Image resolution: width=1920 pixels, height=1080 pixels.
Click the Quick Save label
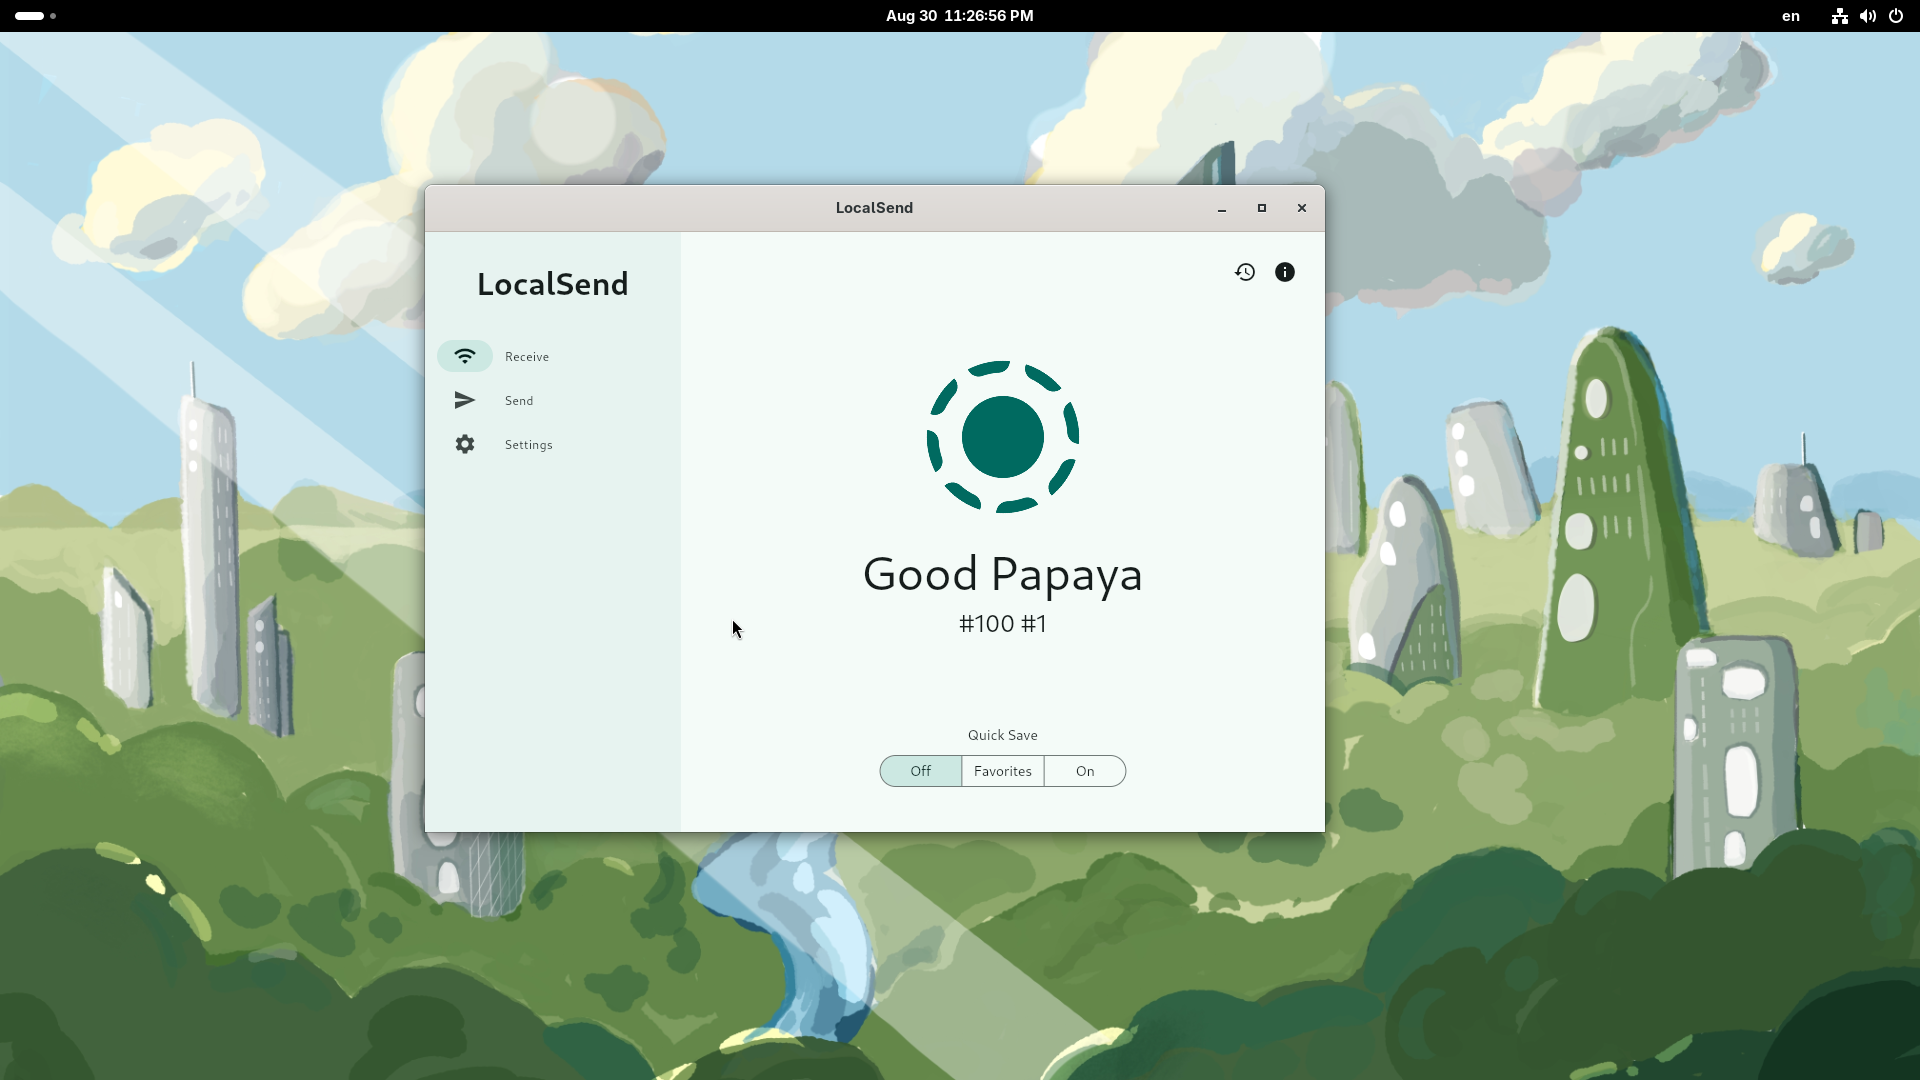tap(1003, 735)
